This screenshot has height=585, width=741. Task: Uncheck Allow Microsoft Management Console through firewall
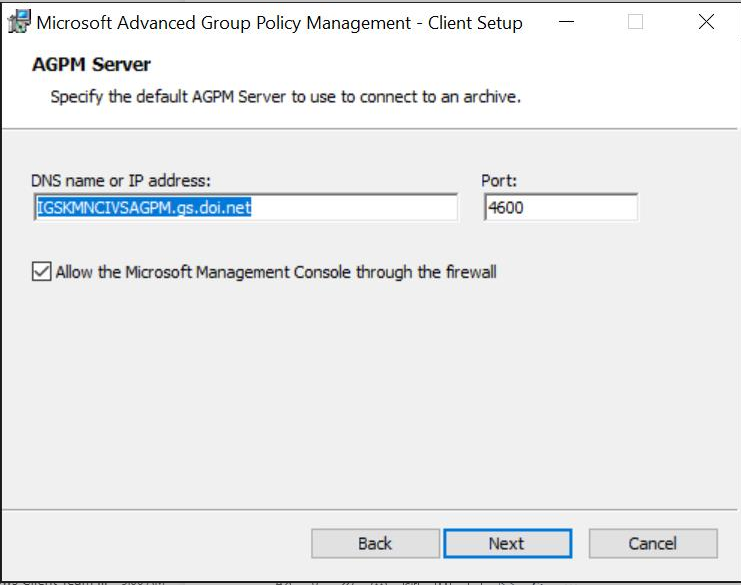(42, 272)
